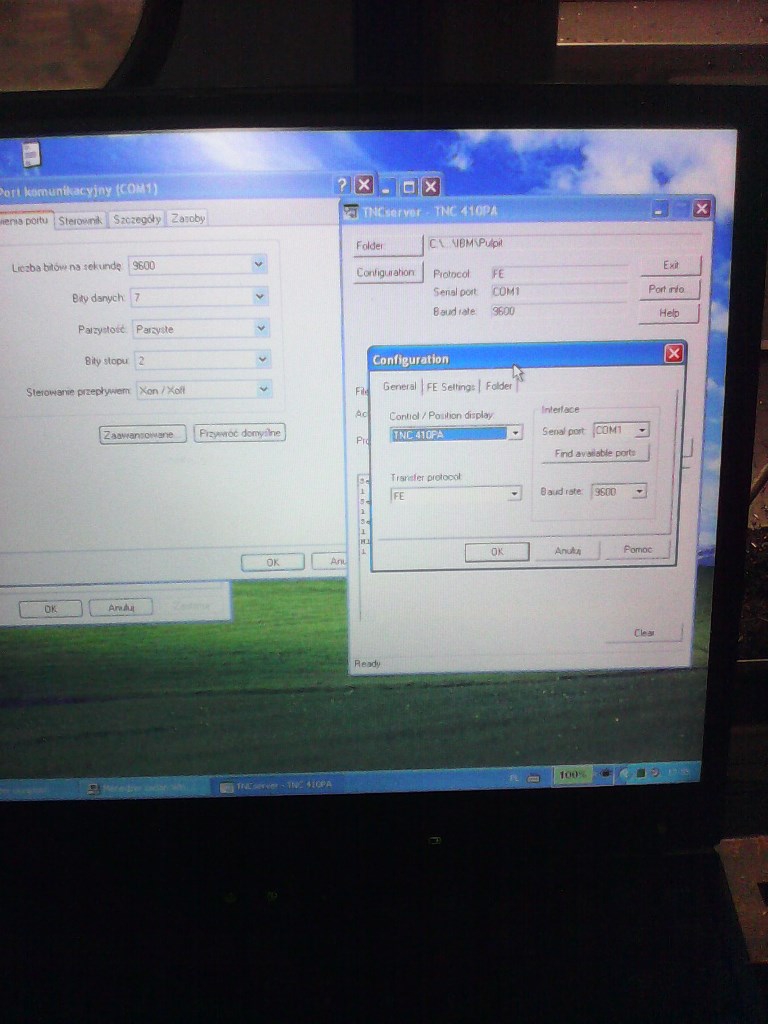Open the Parzystość dropdown showing Parzyste

click(200, 328)
